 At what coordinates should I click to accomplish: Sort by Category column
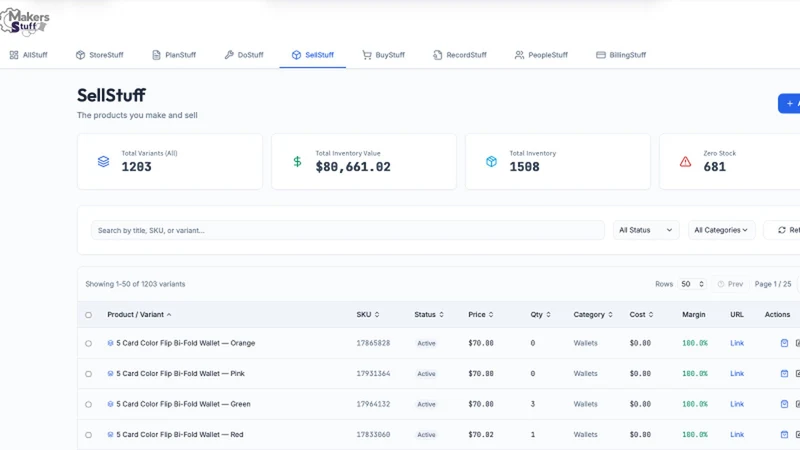(593, 314)
